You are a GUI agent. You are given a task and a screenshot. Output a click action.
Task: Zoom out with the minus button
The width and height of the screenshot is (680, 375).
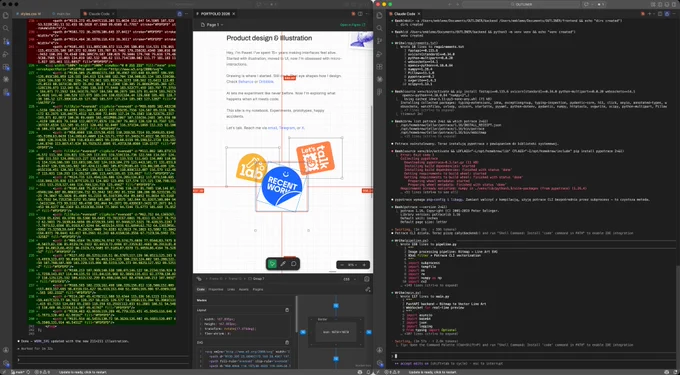342,265
